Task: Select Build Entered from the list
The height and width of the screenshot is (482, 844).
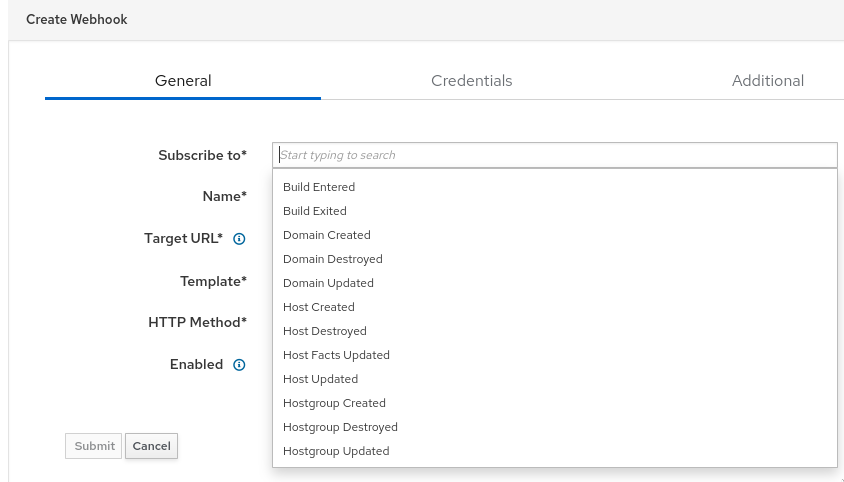Action: 555,187
